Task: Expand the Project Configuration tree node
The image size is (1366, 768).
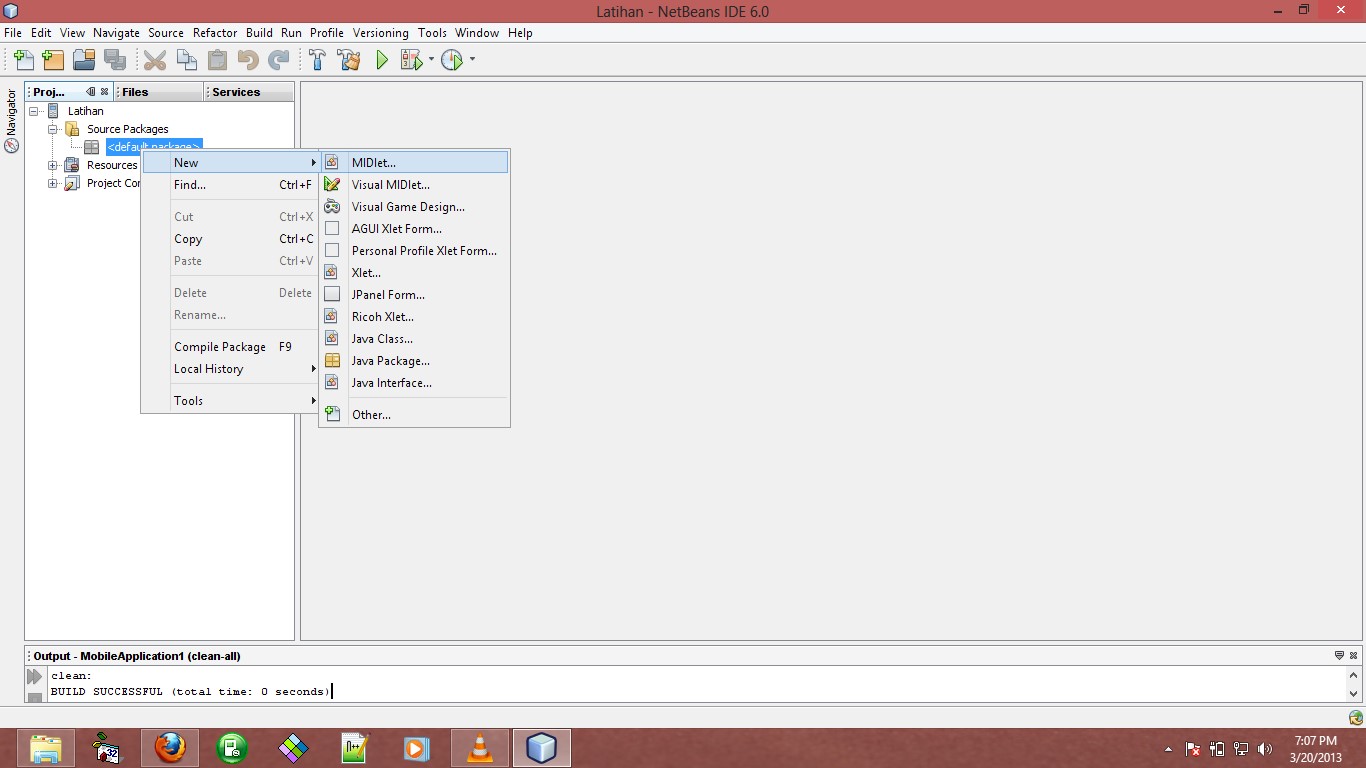Action: [52, 183]
